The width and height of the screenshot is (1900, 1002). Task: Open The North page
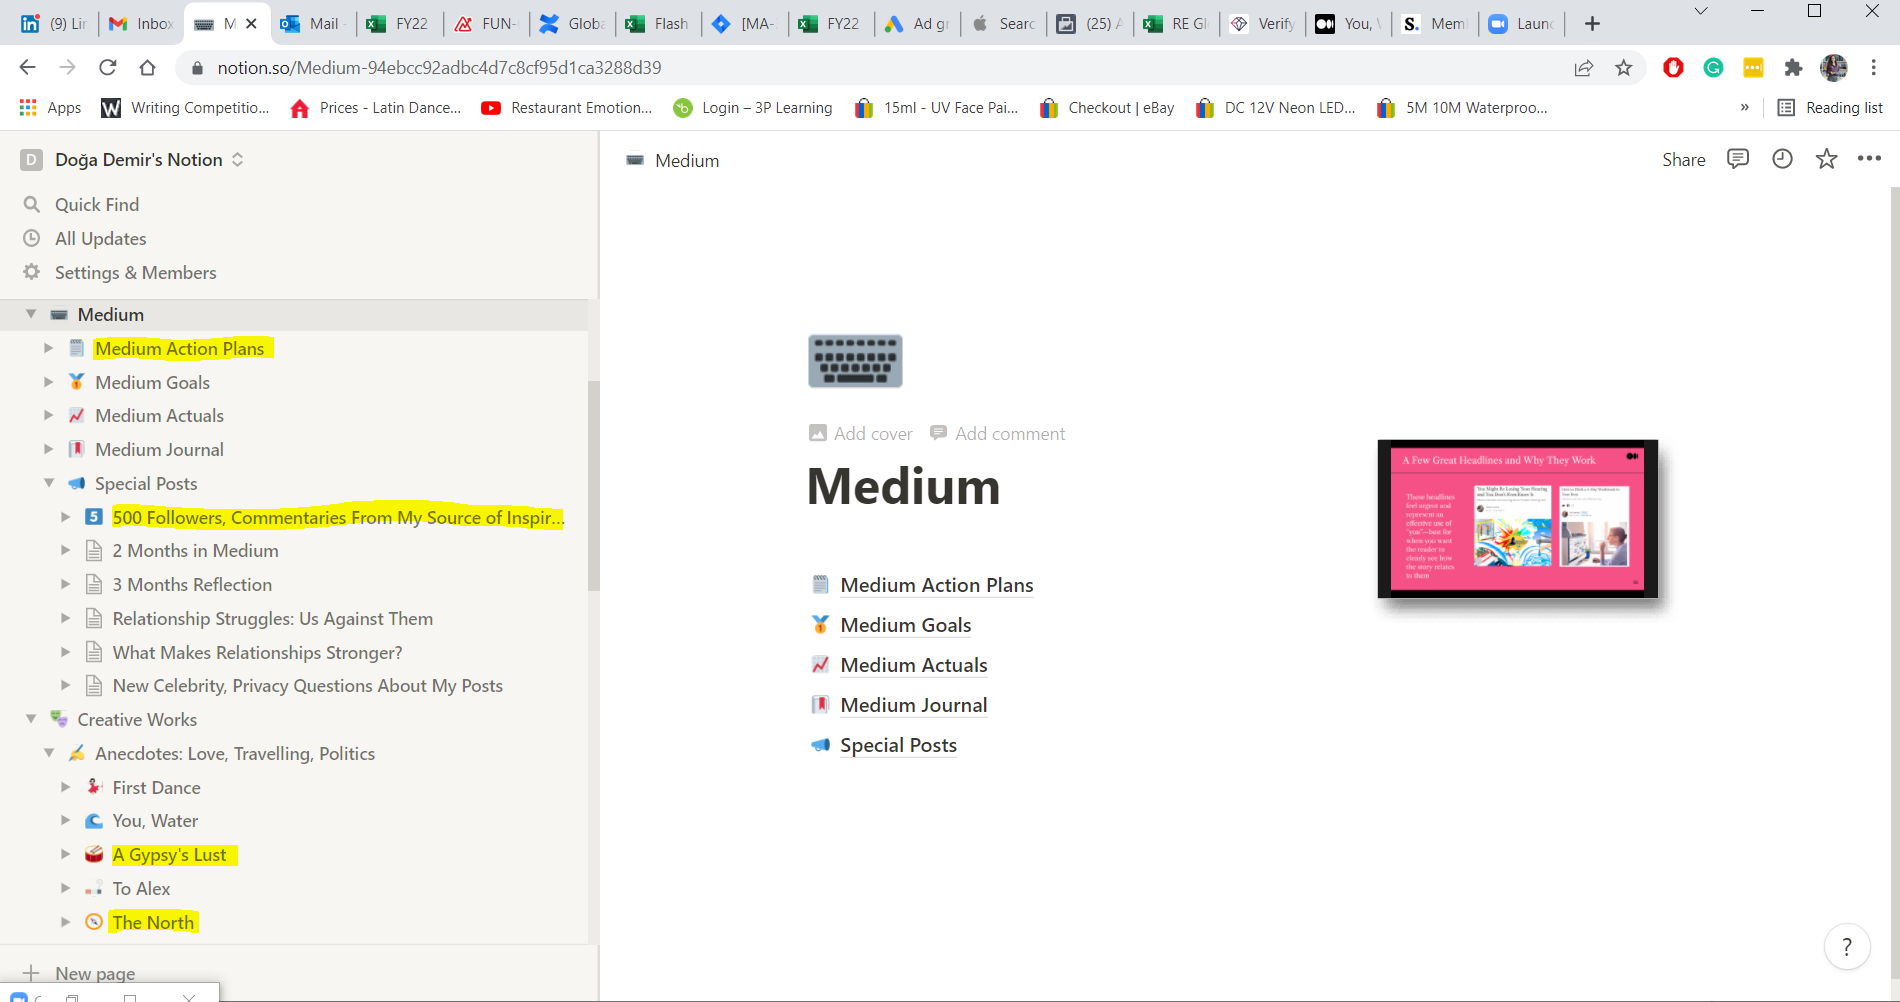(153, 922)
